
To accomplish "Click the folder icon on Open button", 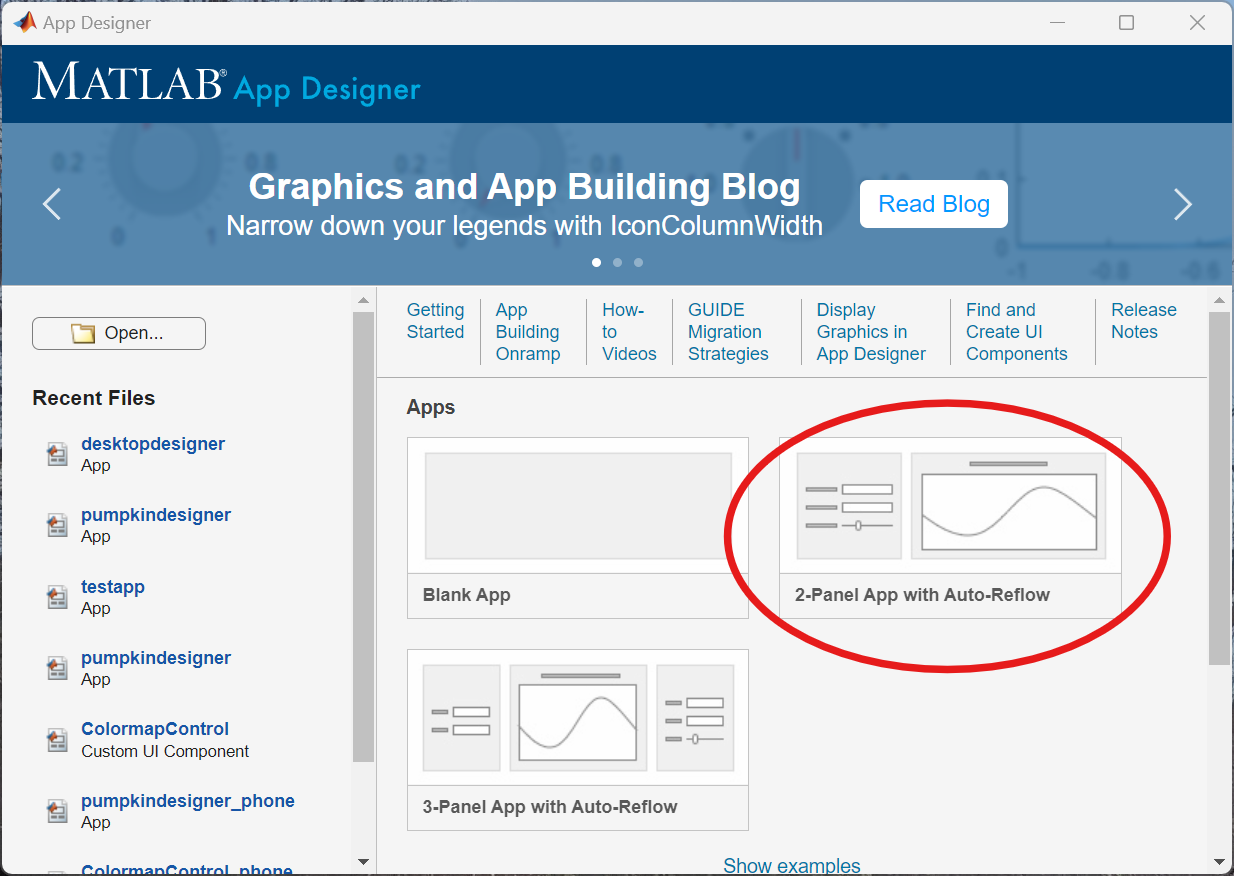I will tap(83, 334).
